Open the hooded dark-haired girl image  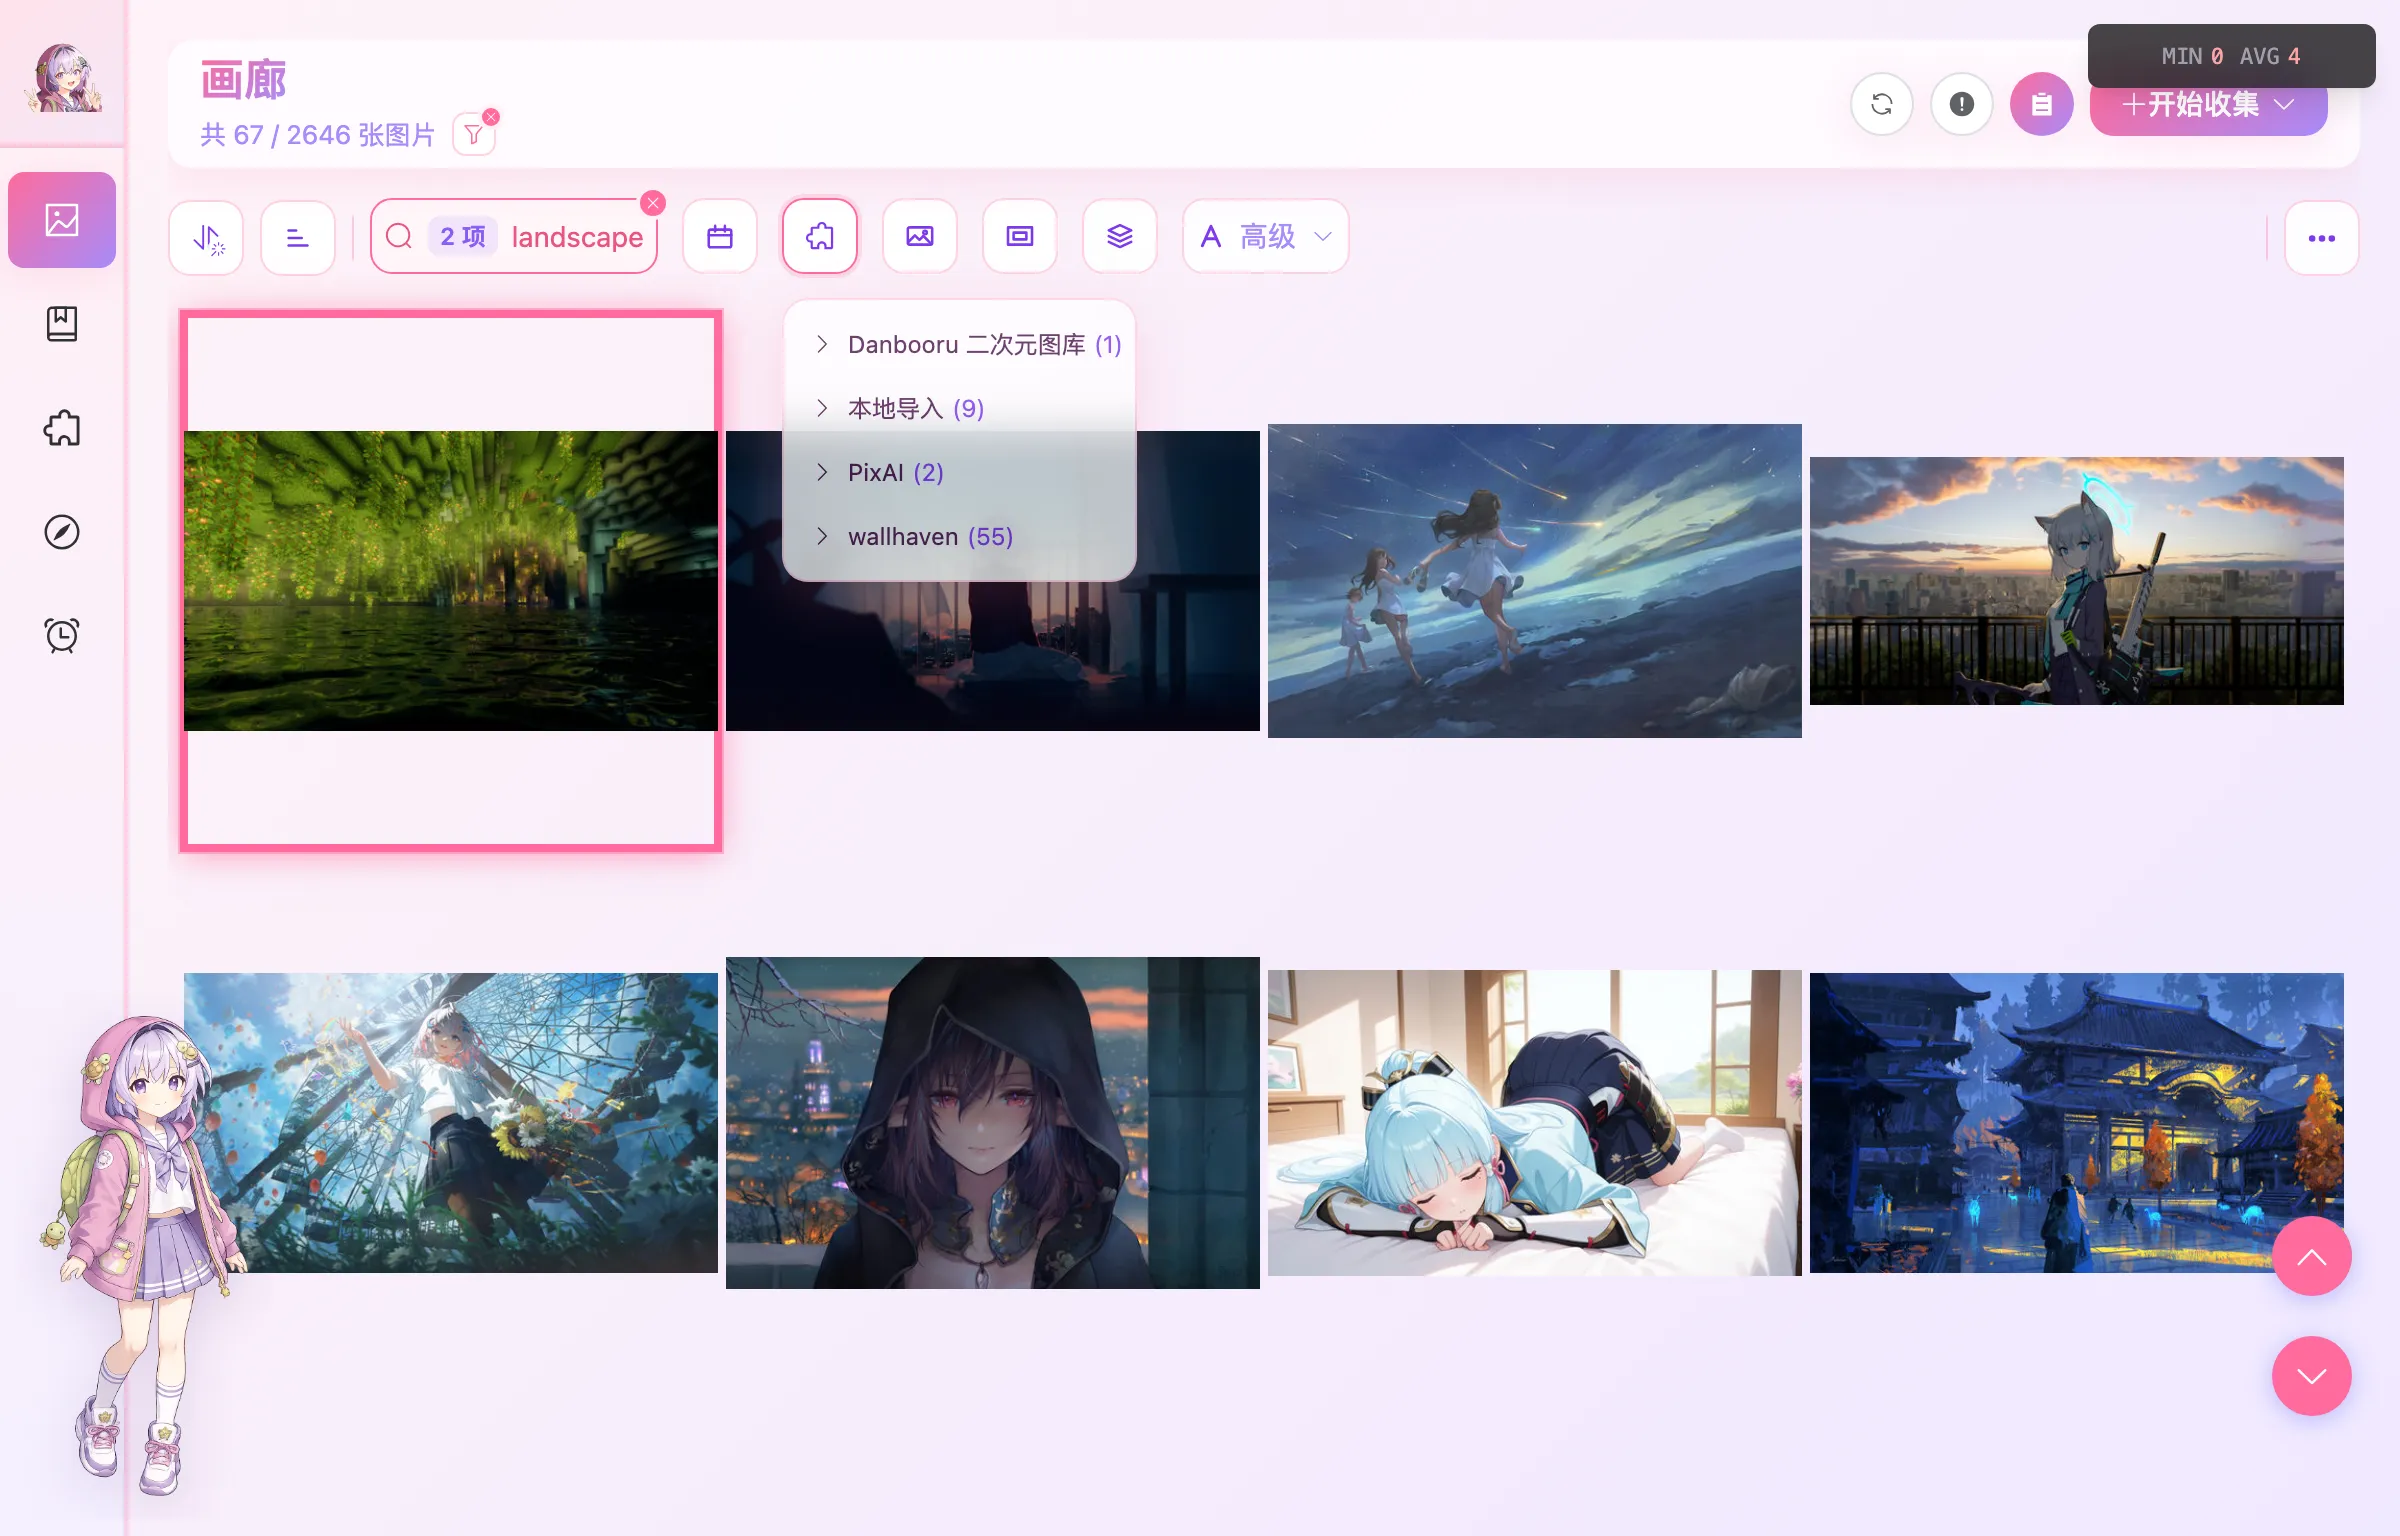click(x=993, y=1123)
